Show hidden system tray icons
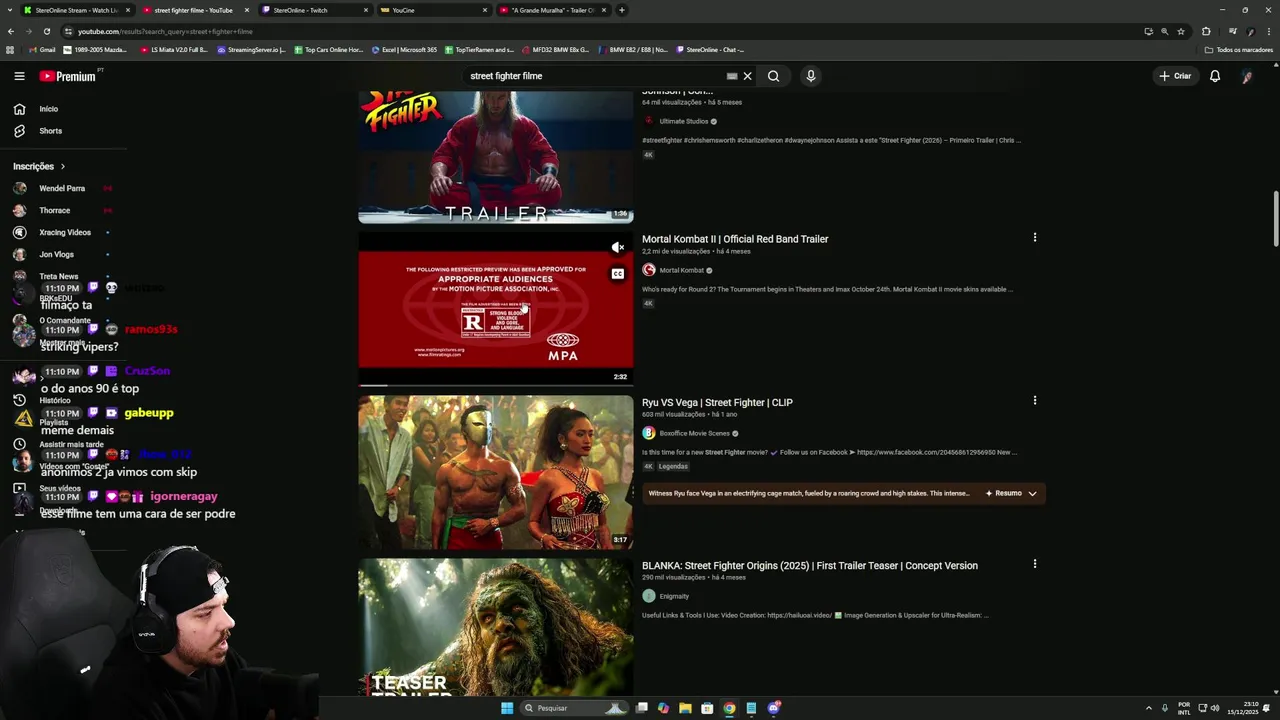This screenshot has height=720, width=1280. (1148, 708)
